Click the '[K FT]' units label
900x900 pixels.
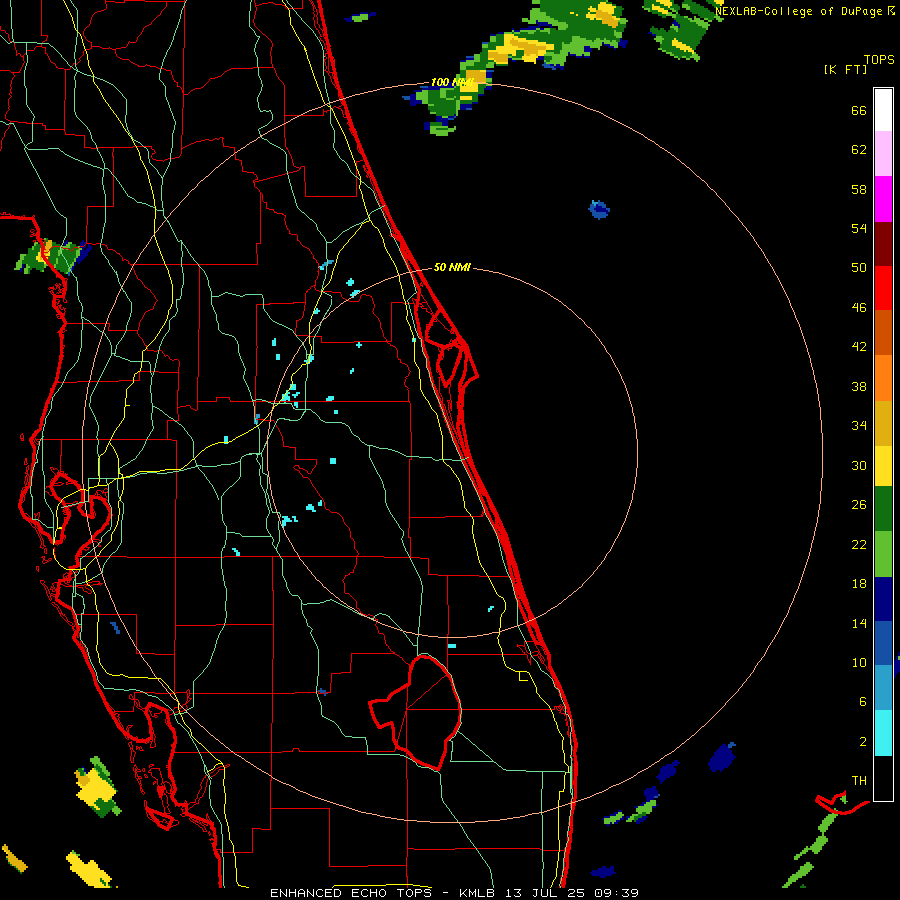(846, 70)
